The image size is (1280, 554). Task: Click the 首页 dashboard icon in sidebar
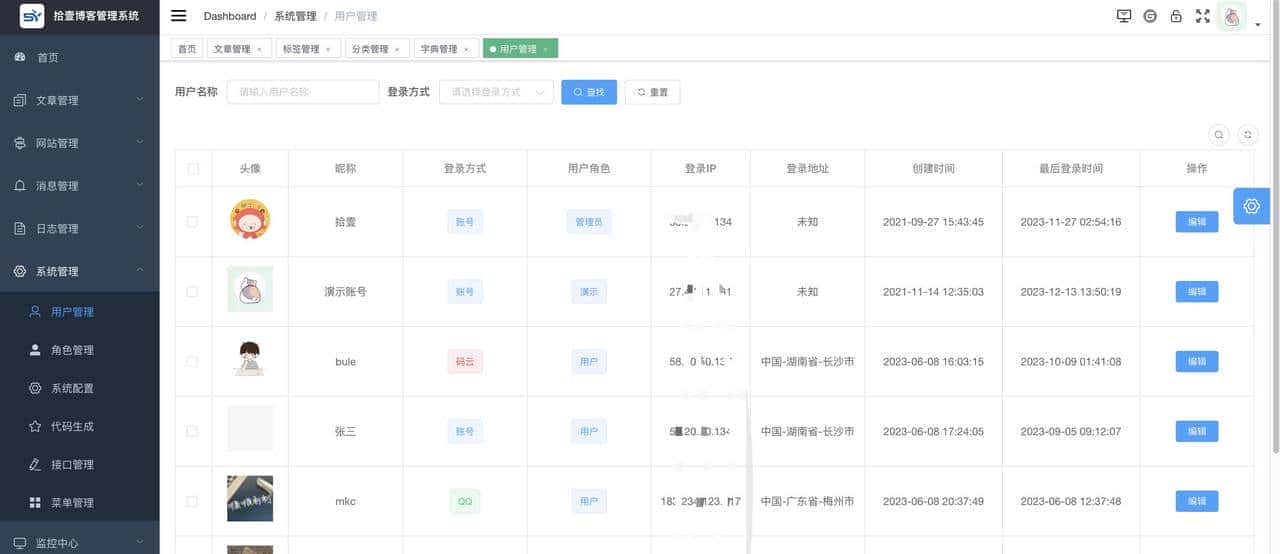(20, 57)
